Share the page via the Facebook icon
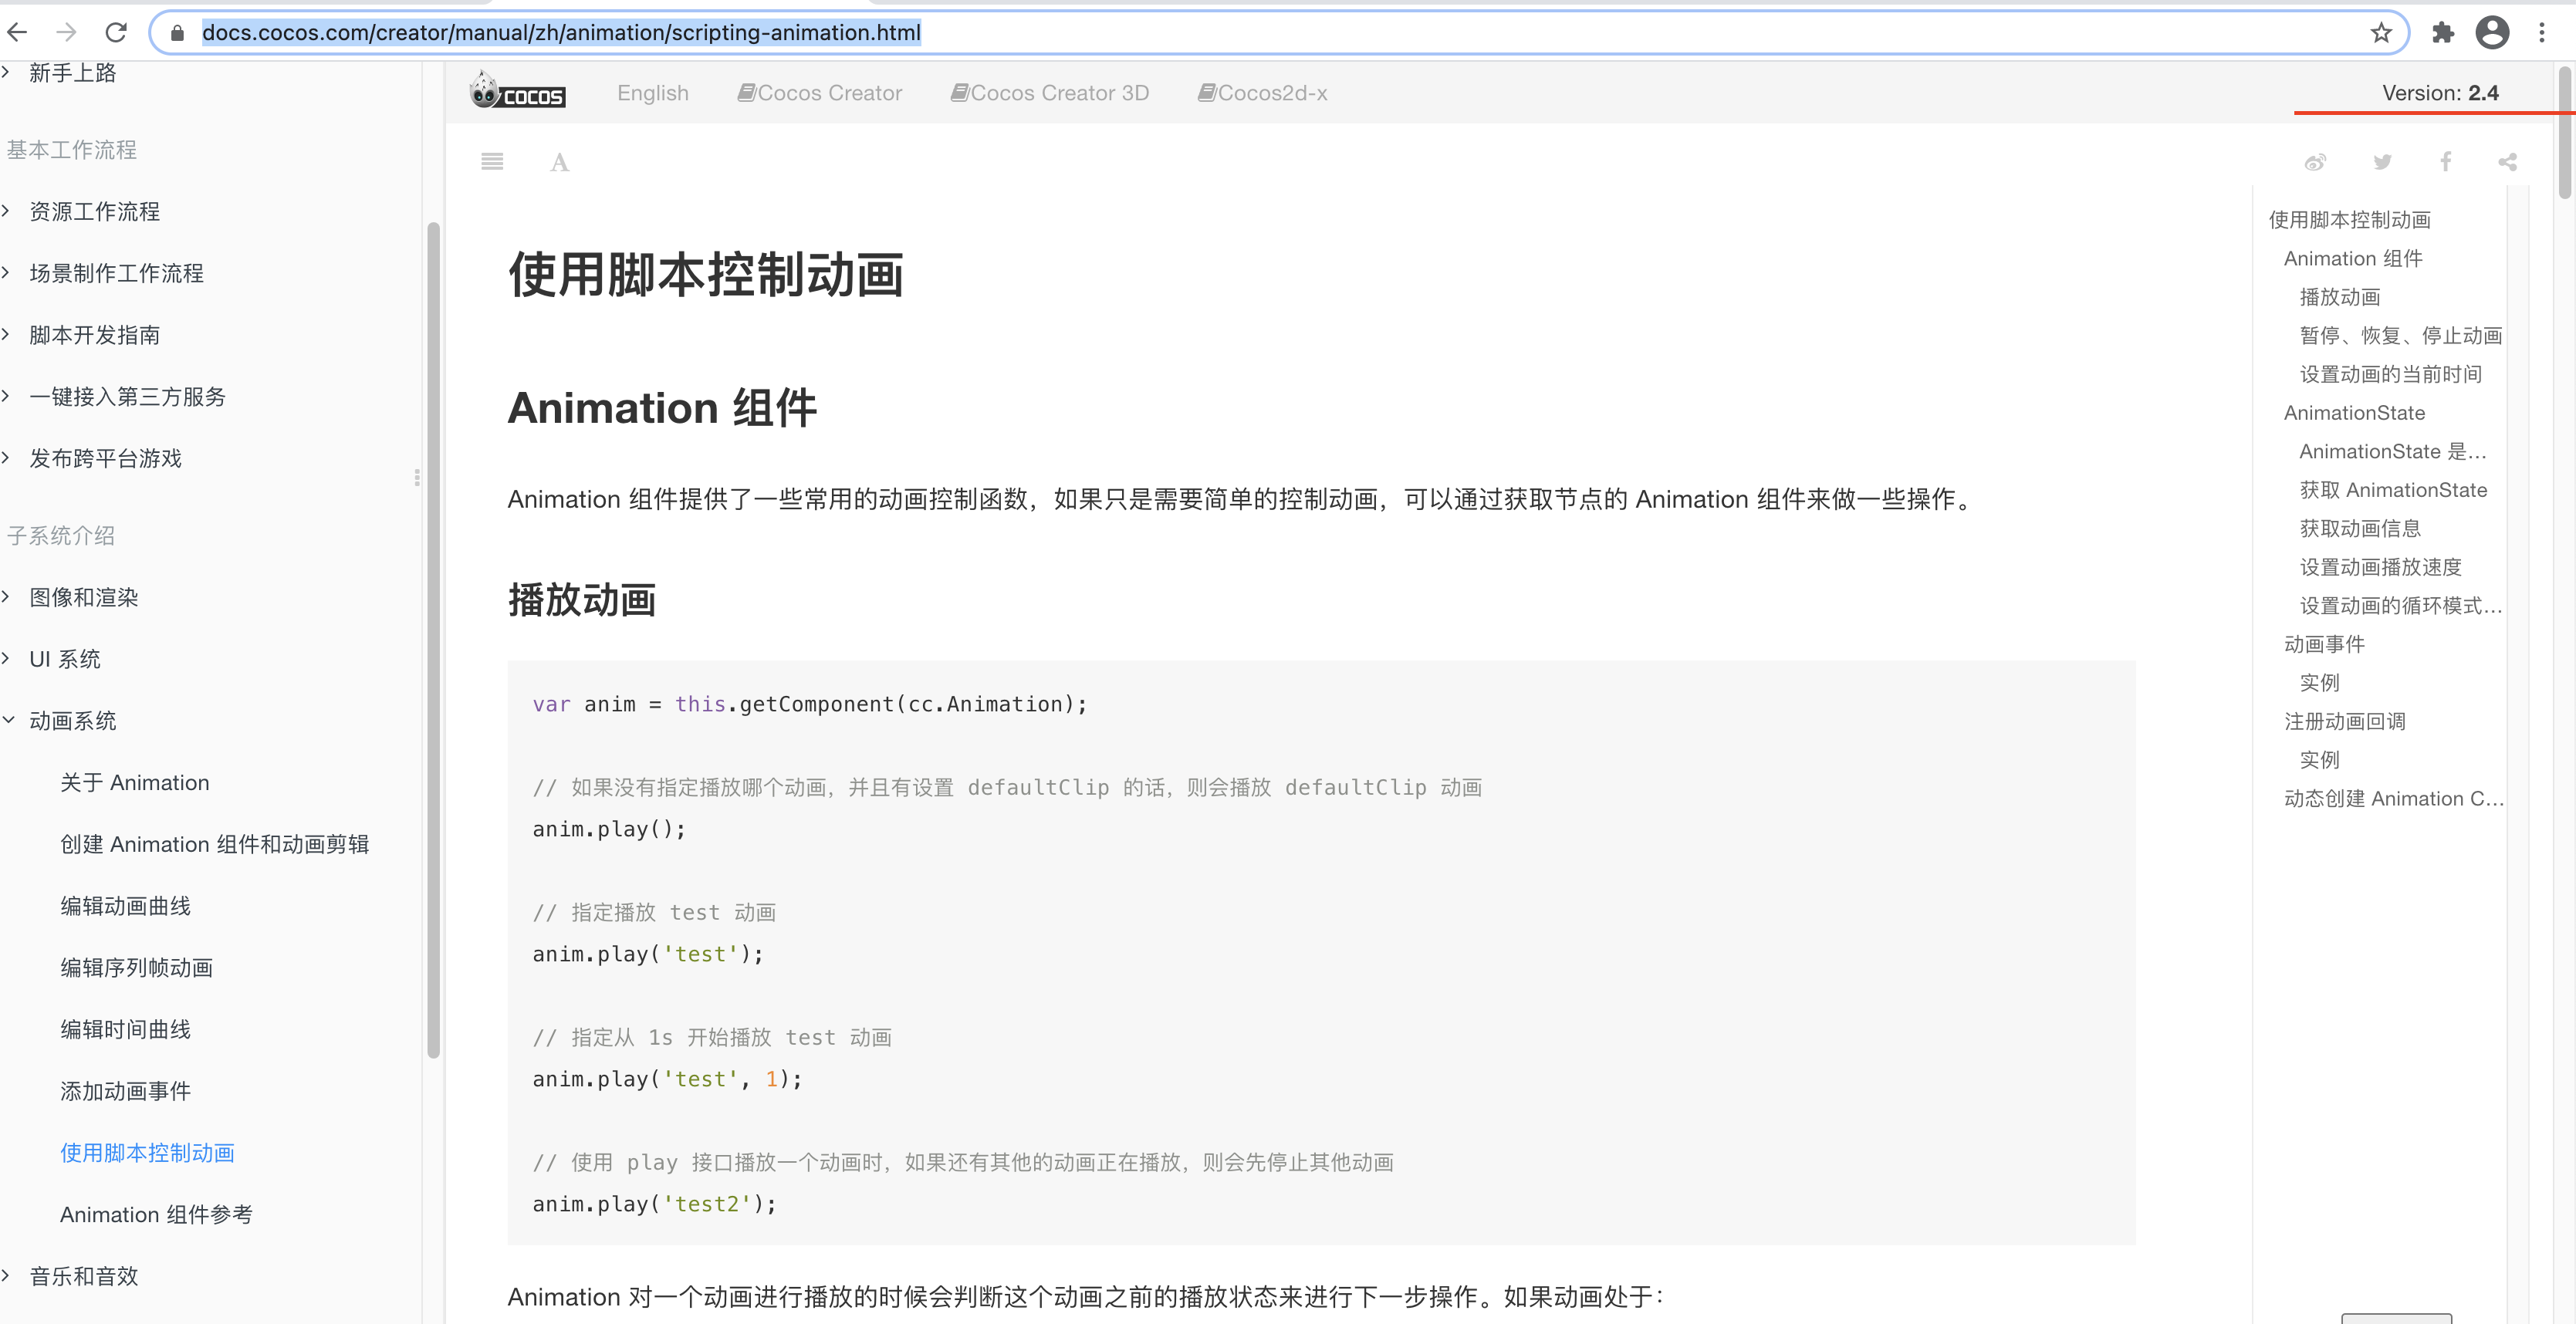The height and width of the screenshot is (1324, 2576). point(2445,162)
